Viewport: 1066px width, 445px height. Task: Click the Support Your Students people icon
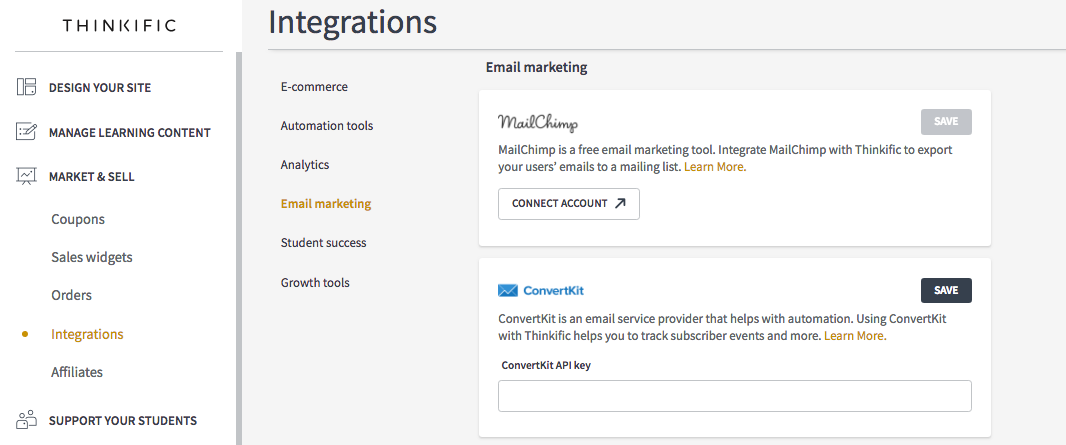(x=27, y=420)
